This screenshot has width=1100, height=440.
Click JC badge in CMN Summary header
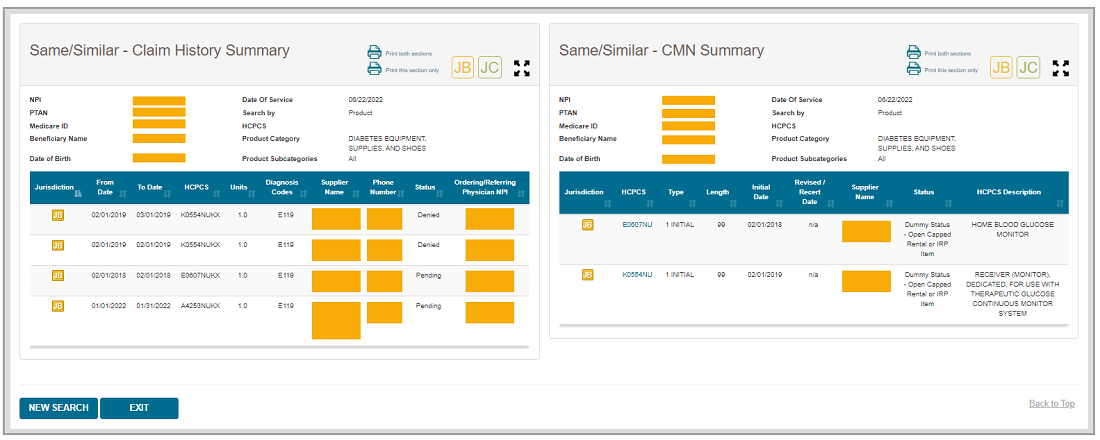(x=1028, y=67)
